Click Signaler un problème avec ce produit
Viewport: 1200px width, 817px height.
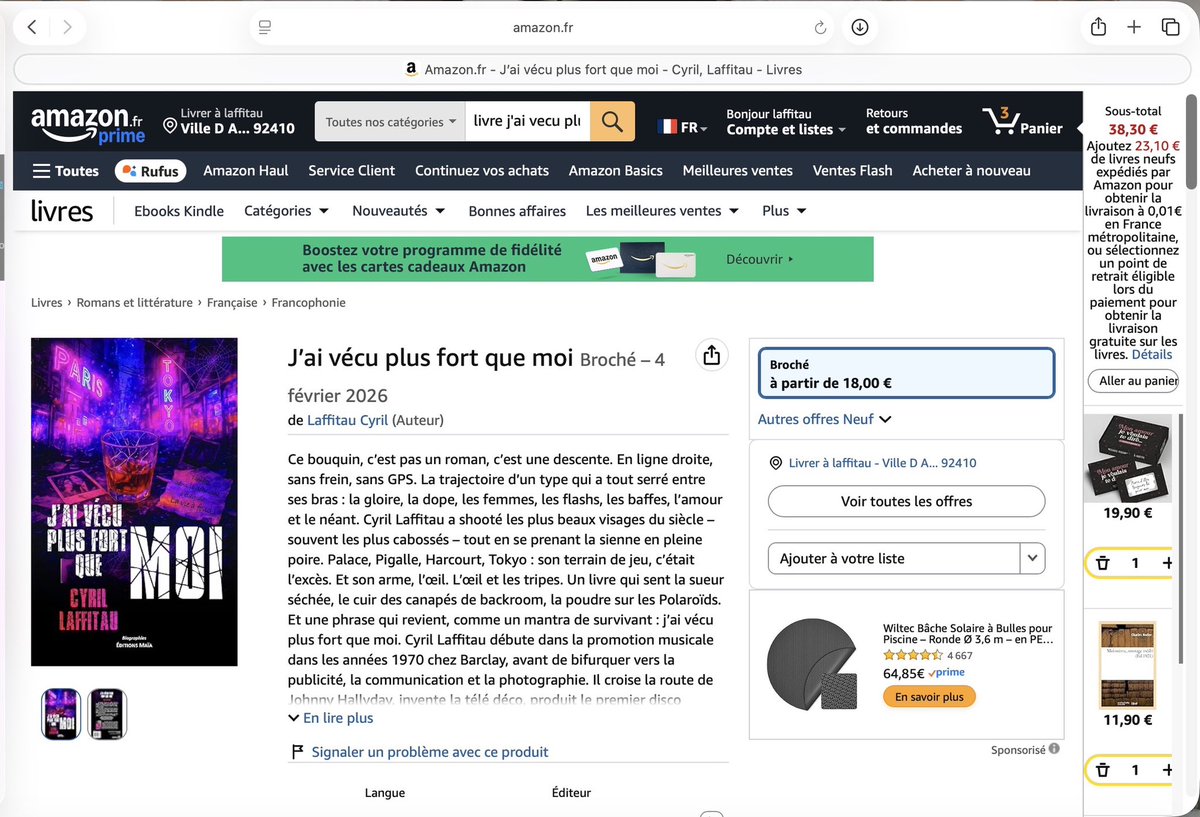coord(429,752)
